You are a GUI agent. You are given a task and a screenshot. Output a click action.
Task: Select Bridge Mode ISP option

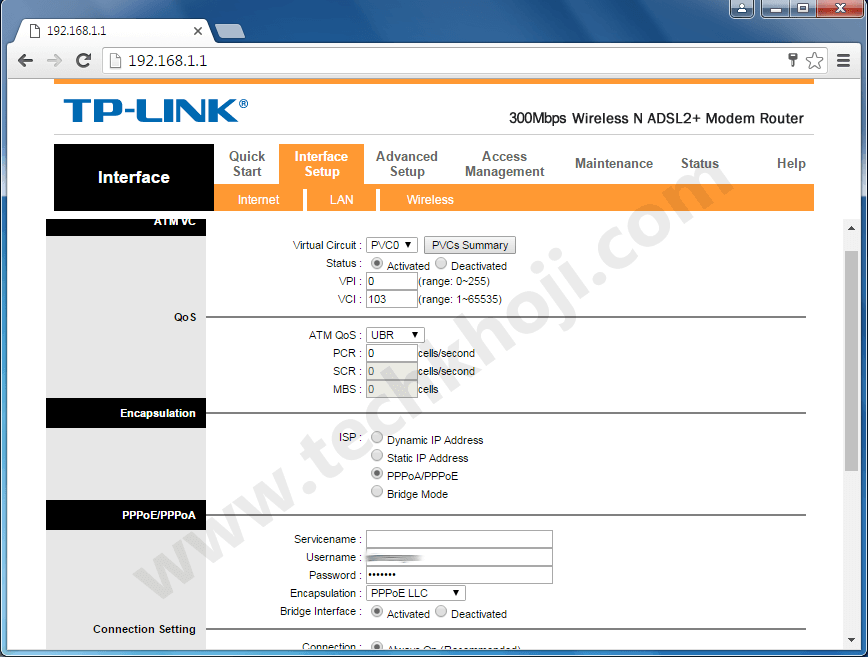click(377, 492)
